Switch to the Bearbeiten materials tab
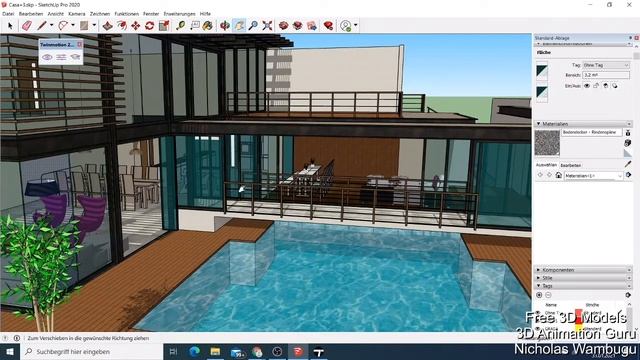 571,165
